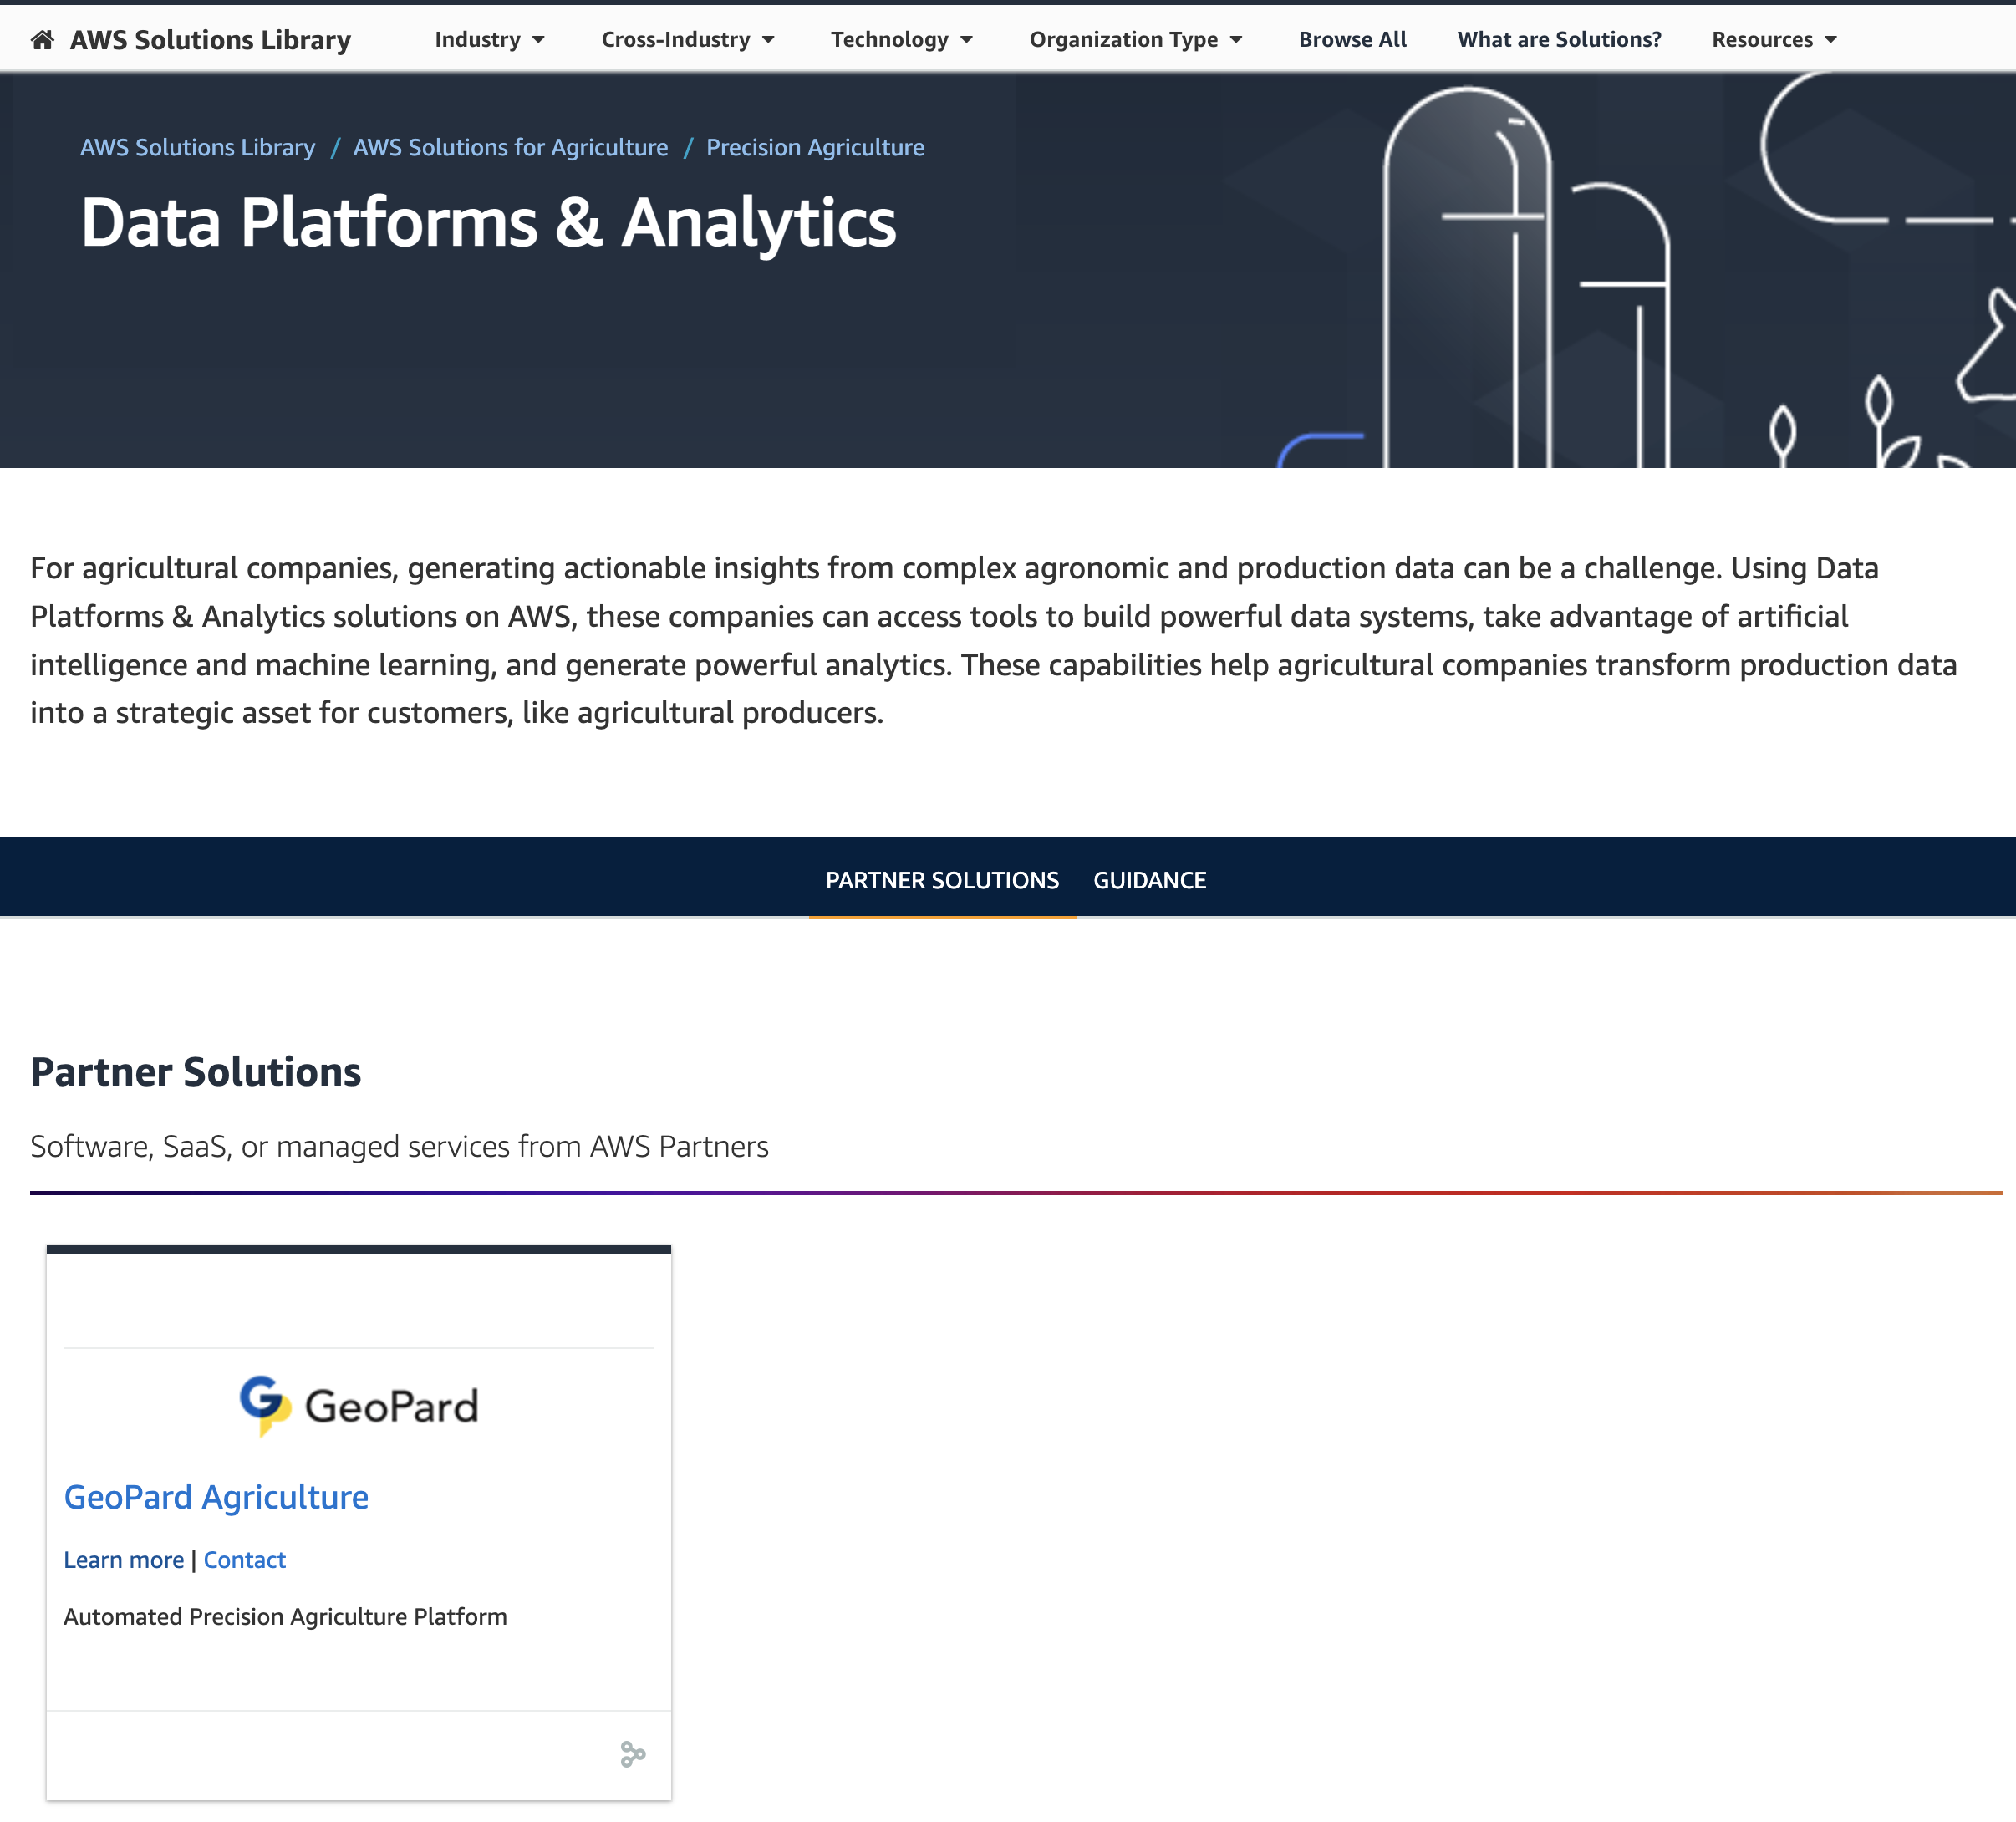This screenshot has height=1822, width=2016.
Task: Select the Partner Solutions tab
Action: (941, 880)
